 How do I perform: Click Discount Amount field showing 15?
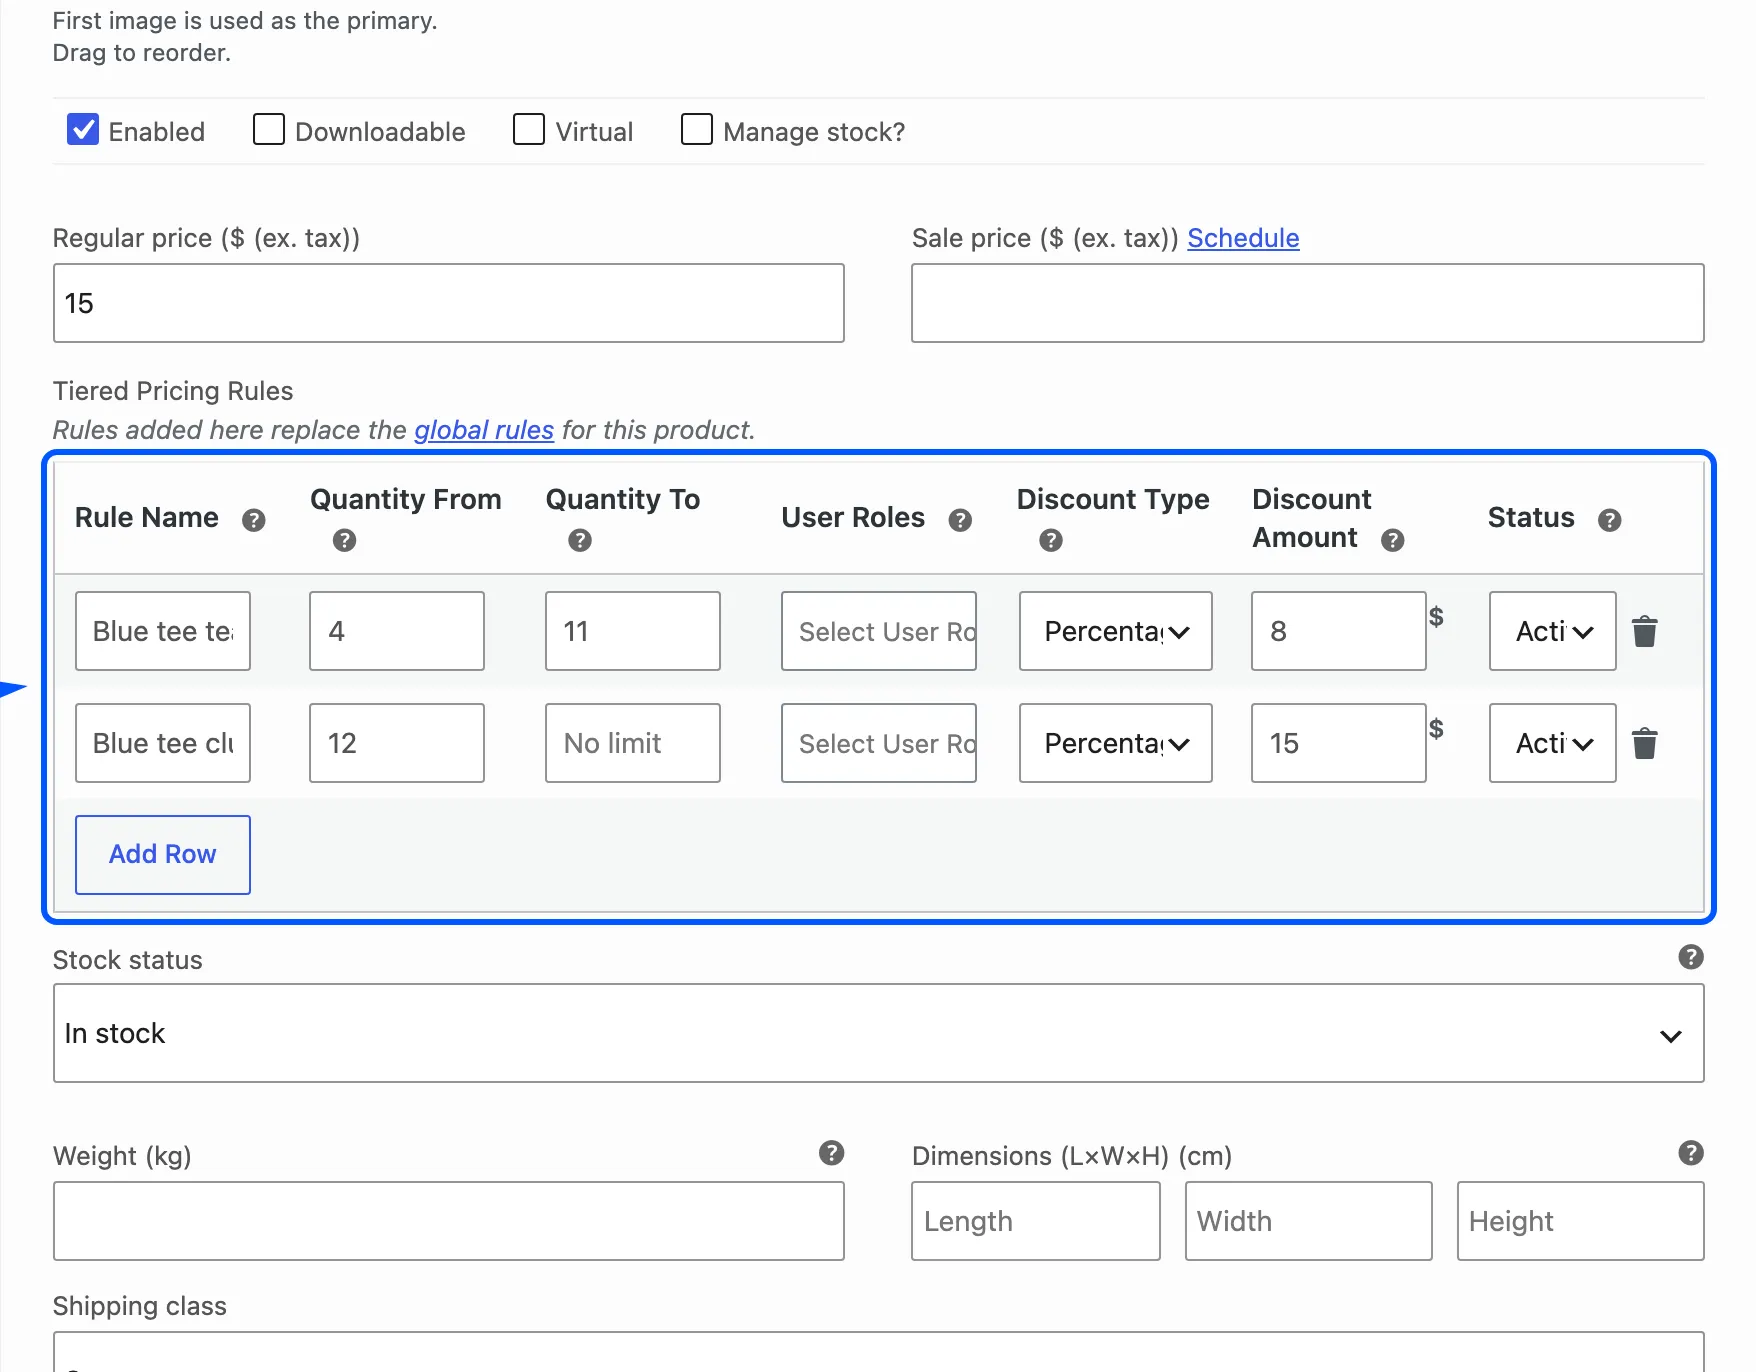[x=1339, y=743]
